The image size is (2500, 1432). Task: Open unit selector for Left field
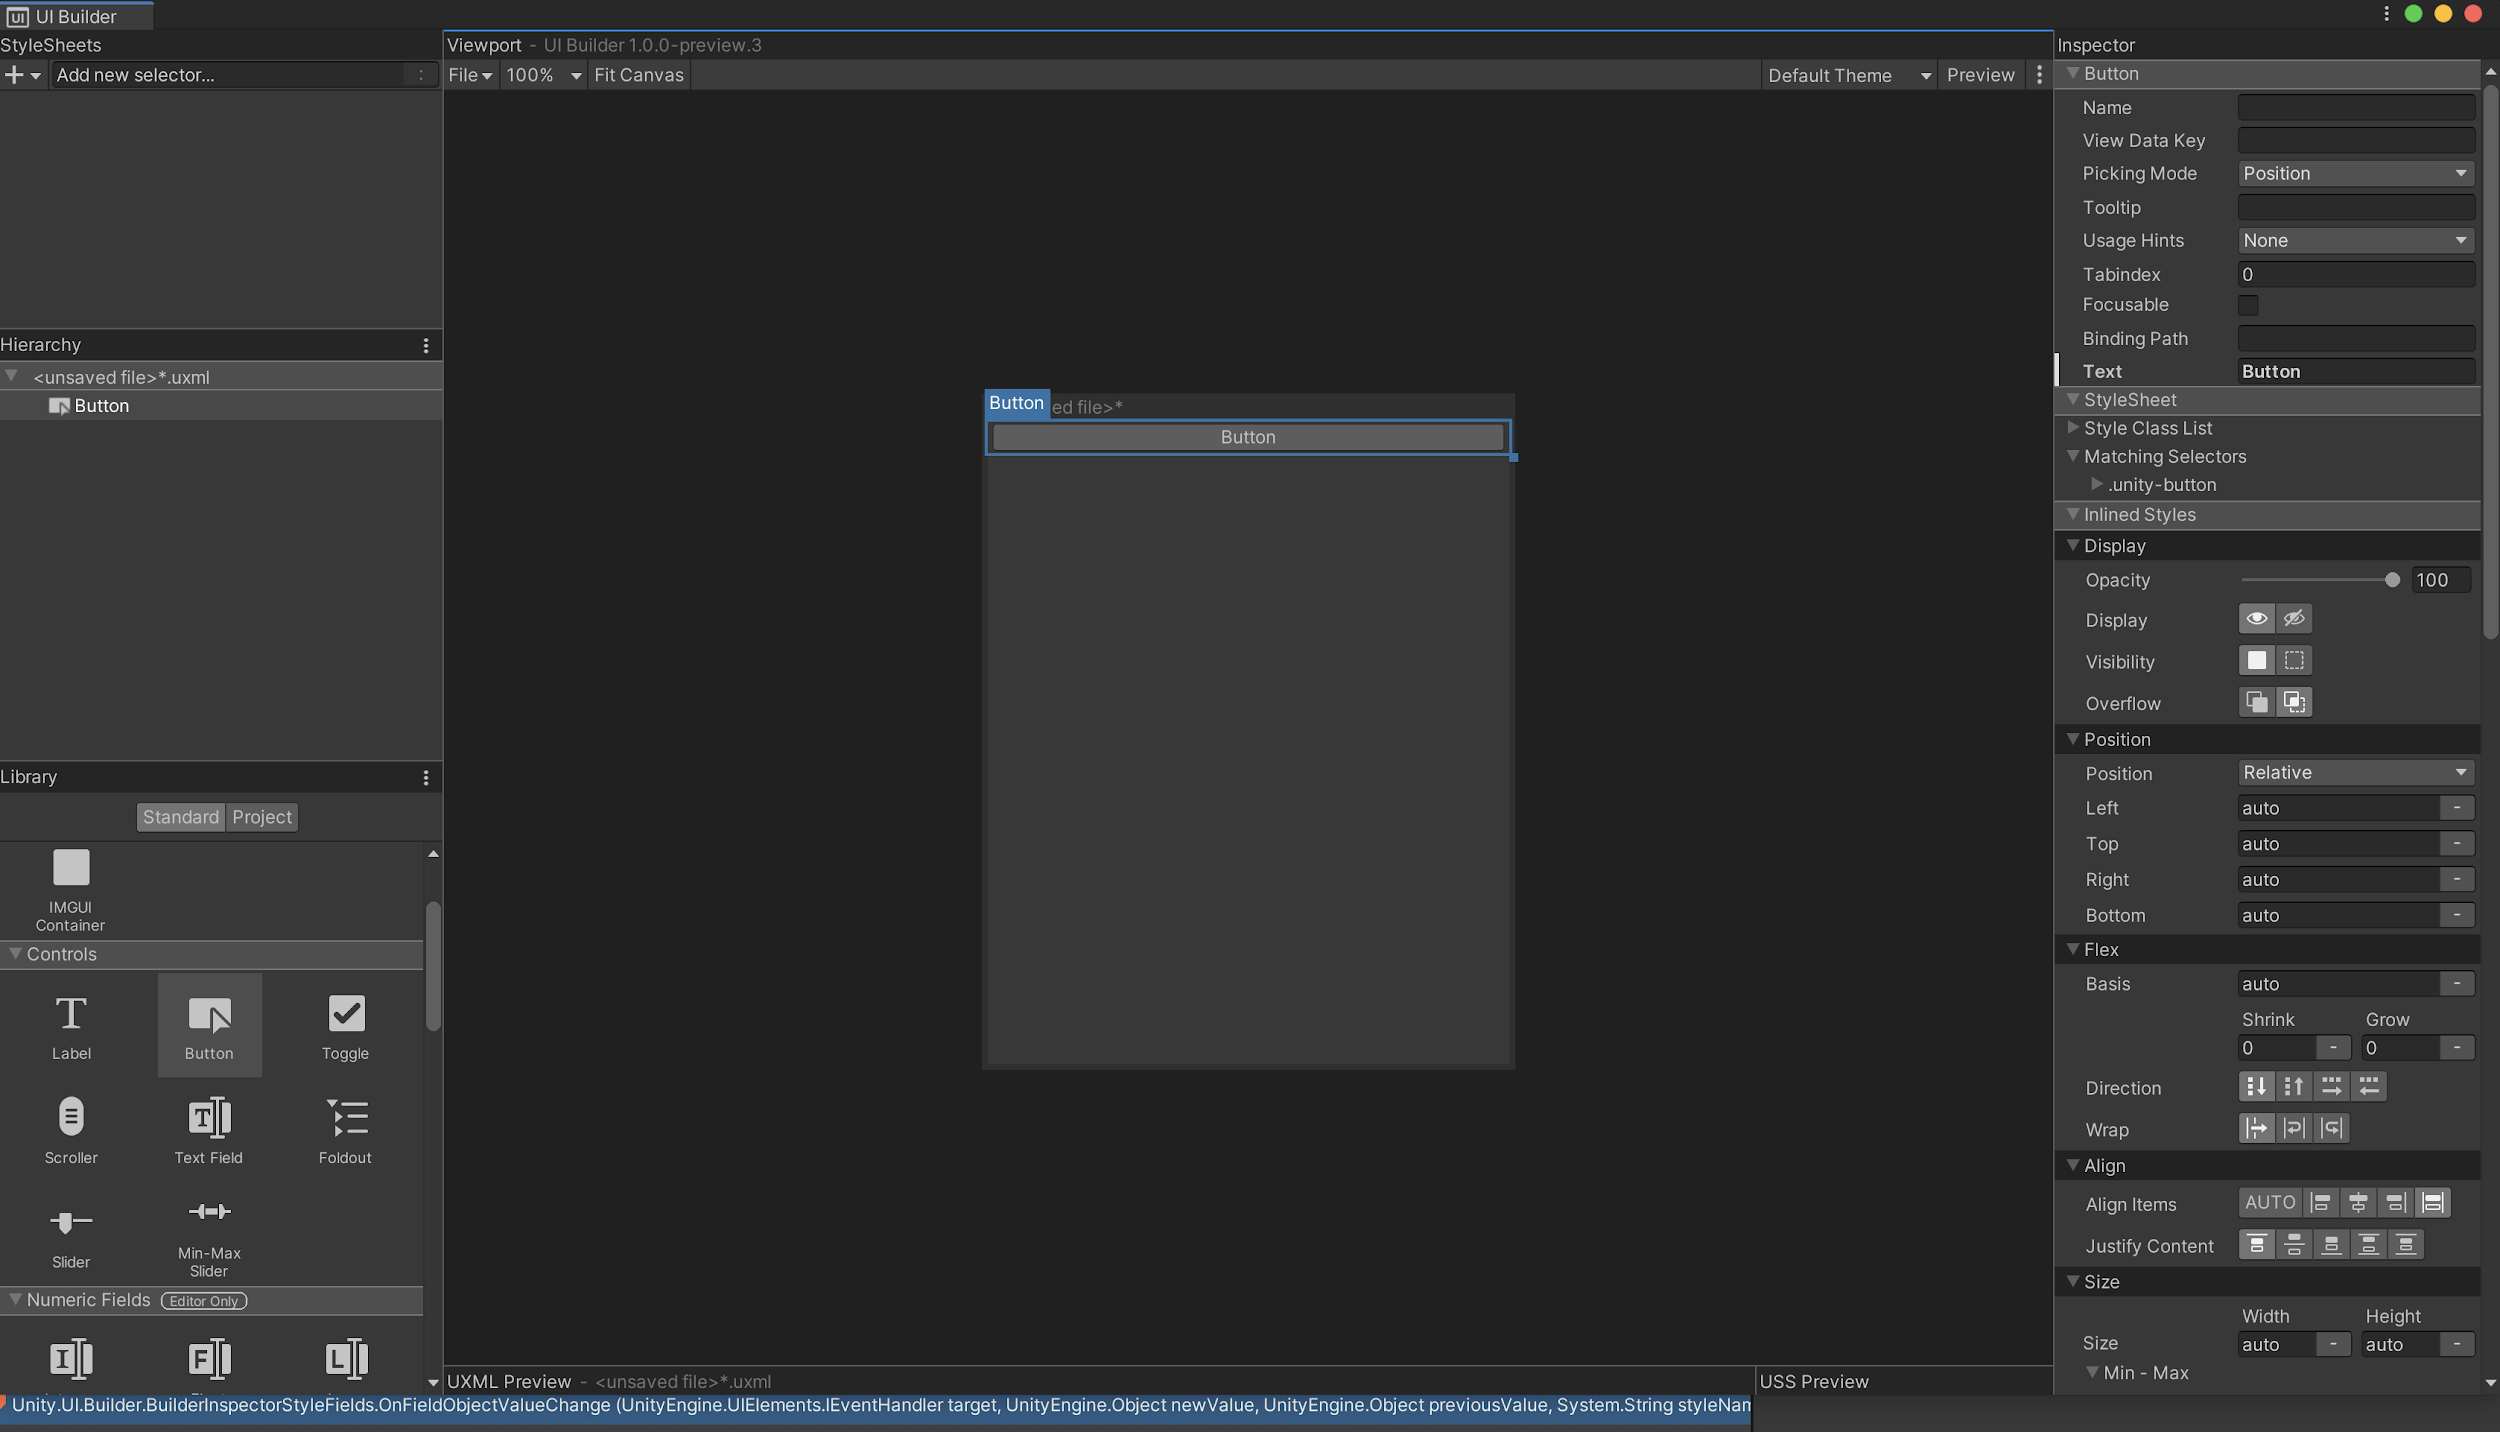coord(2456,808)
